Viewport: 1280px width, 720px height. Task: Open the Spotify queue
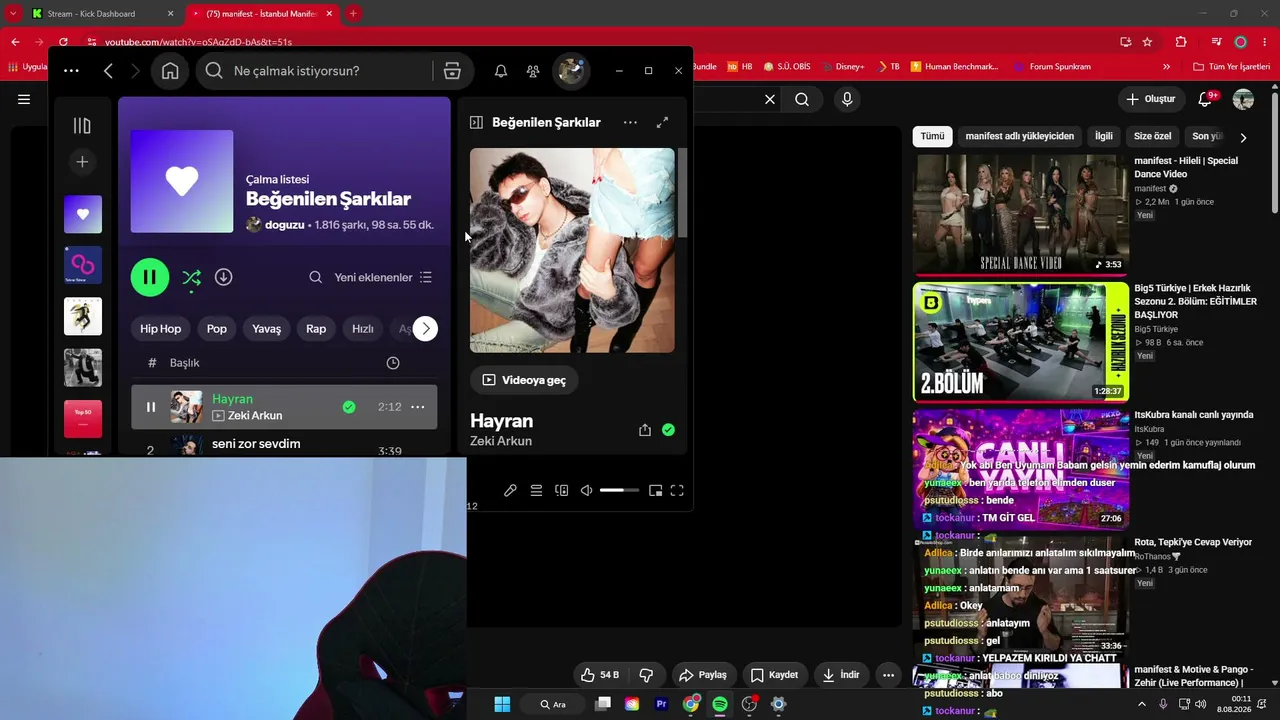[536, 490]
